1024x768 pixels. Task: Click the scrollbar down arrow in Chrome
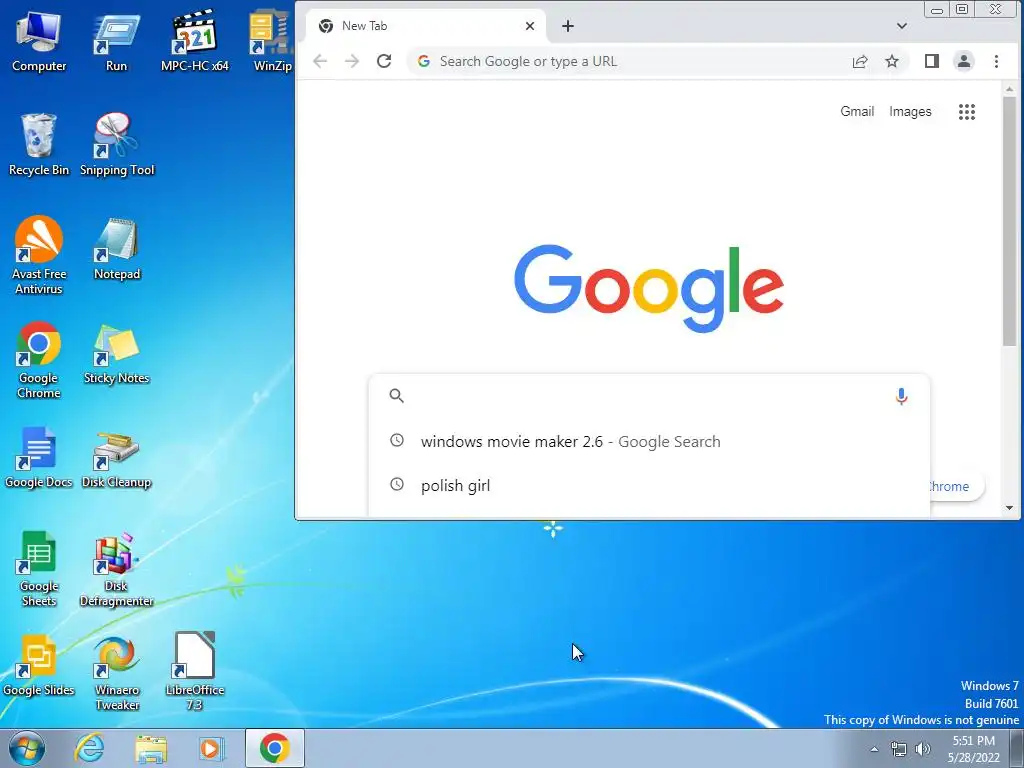1009,507
